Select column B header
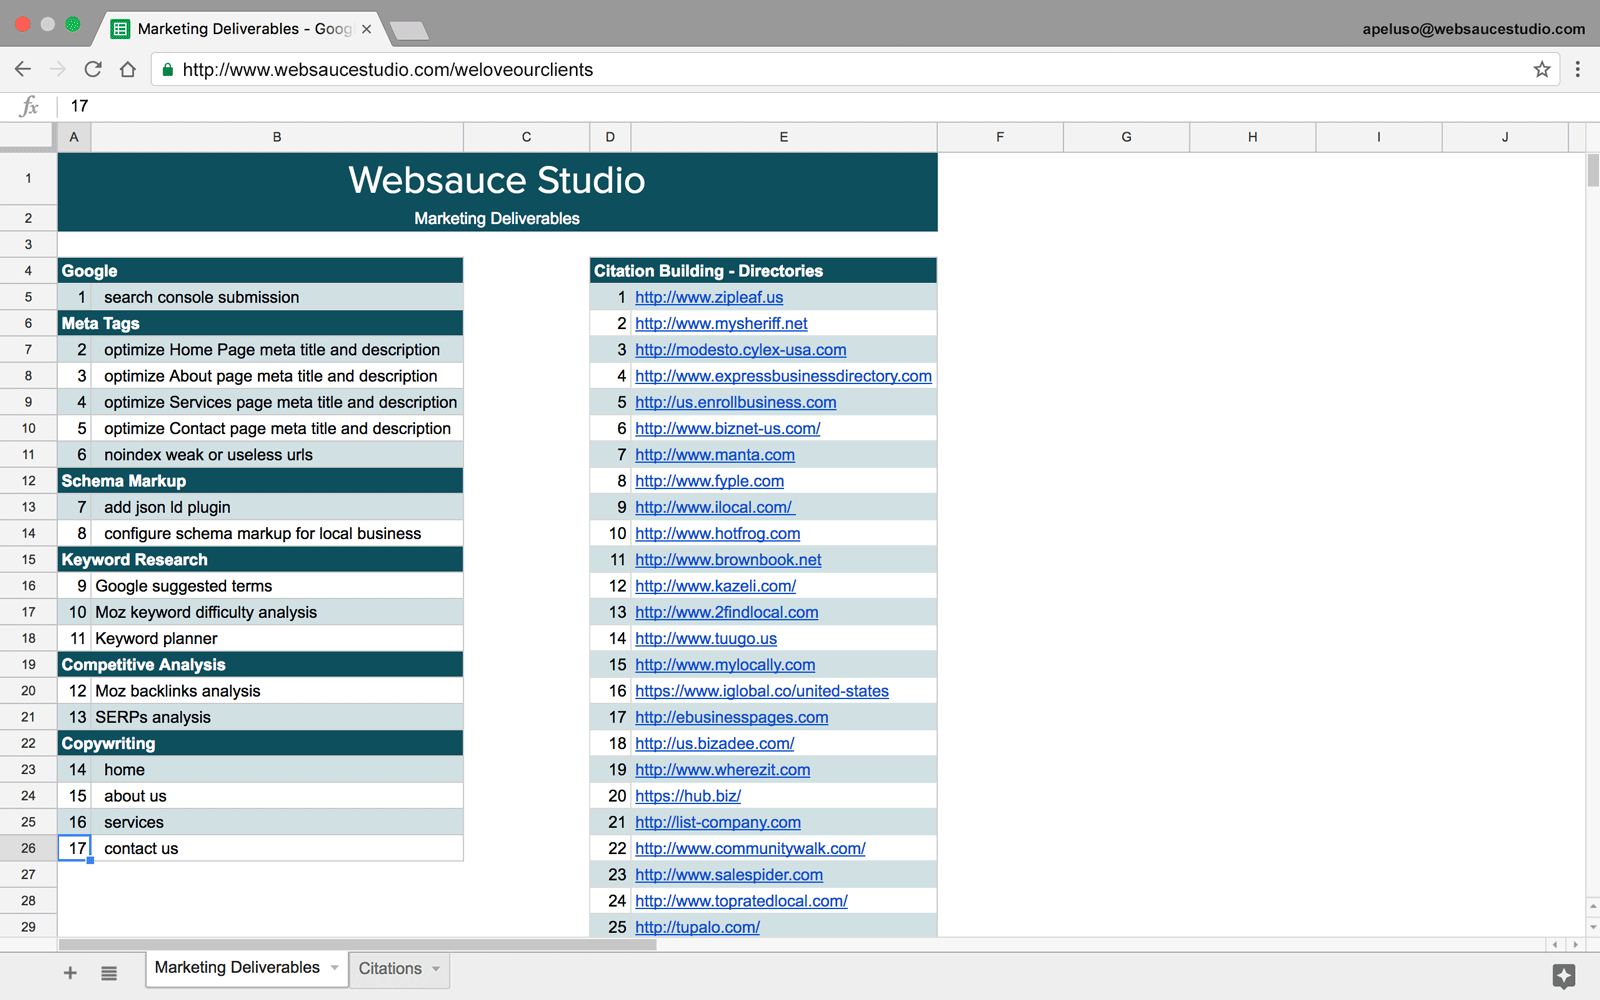Screen dimensions: 1600x1000 (277, 137)
